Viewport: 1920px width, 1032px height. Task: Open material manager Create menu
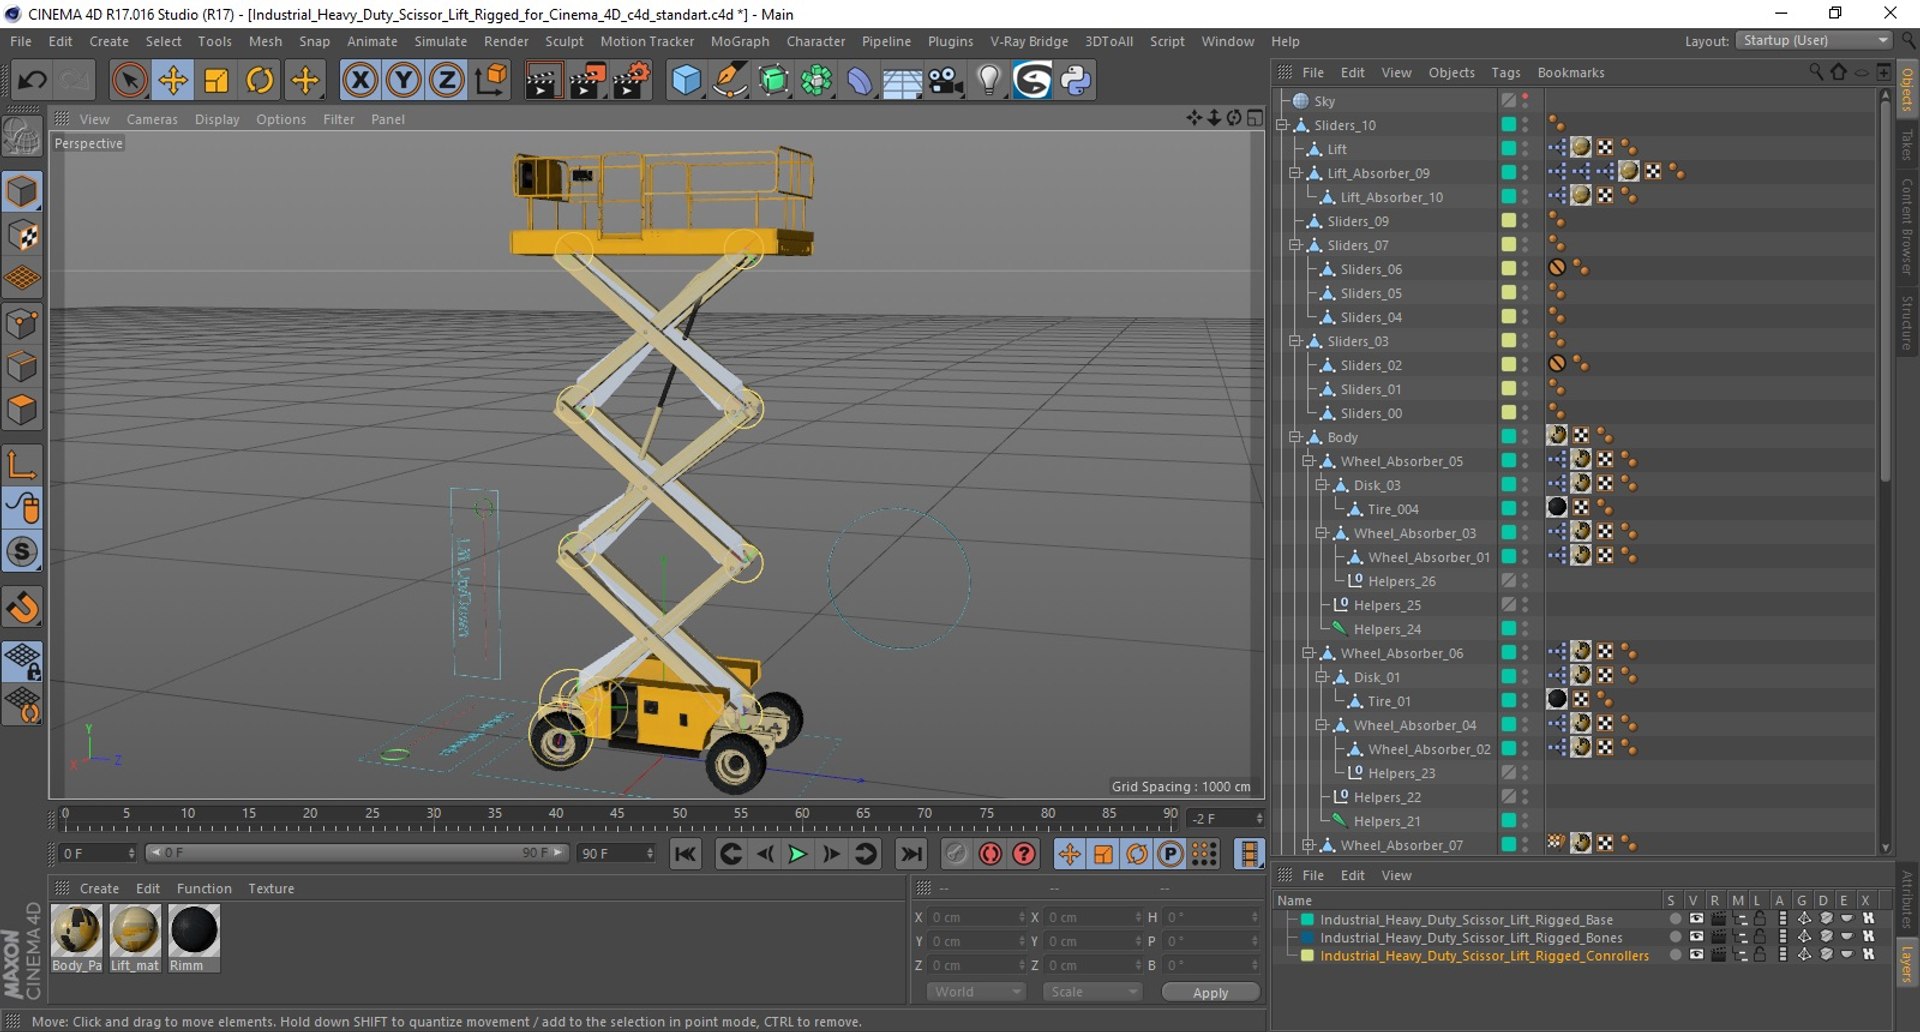[x=99, y=888]
